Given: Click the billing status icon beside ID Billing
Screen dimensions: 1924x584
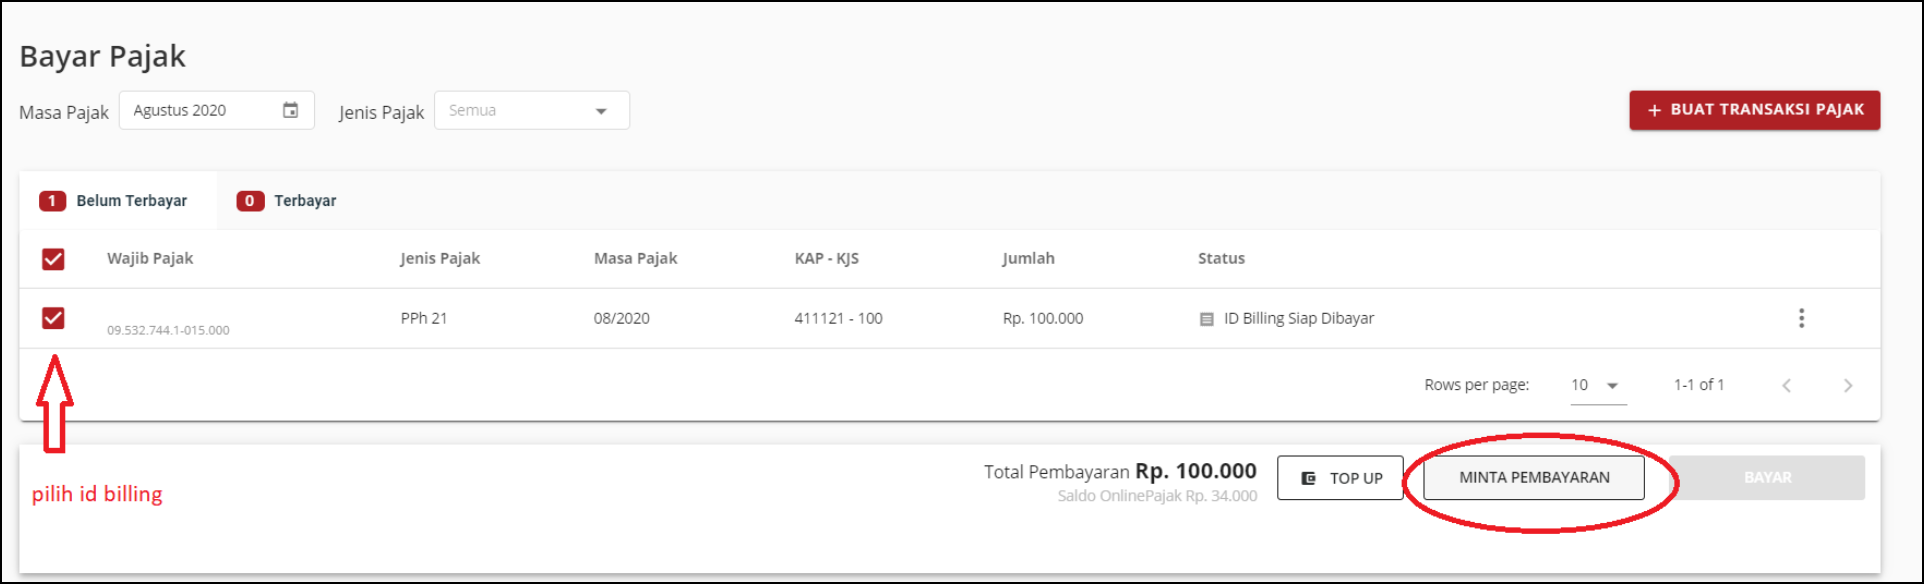Looking at the screenshot, I should (x=1206, y=319).
